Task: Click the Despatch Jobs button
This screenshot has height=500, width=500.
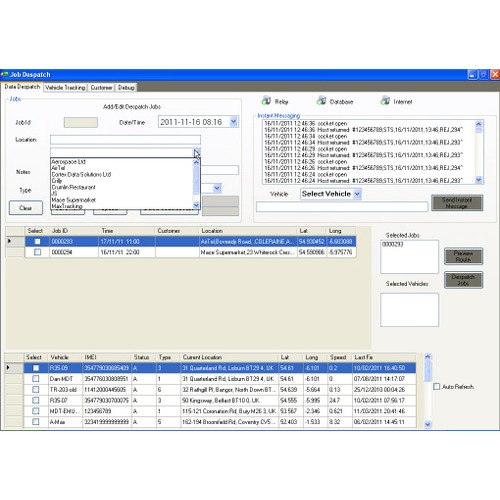Action: click(463, 280)
